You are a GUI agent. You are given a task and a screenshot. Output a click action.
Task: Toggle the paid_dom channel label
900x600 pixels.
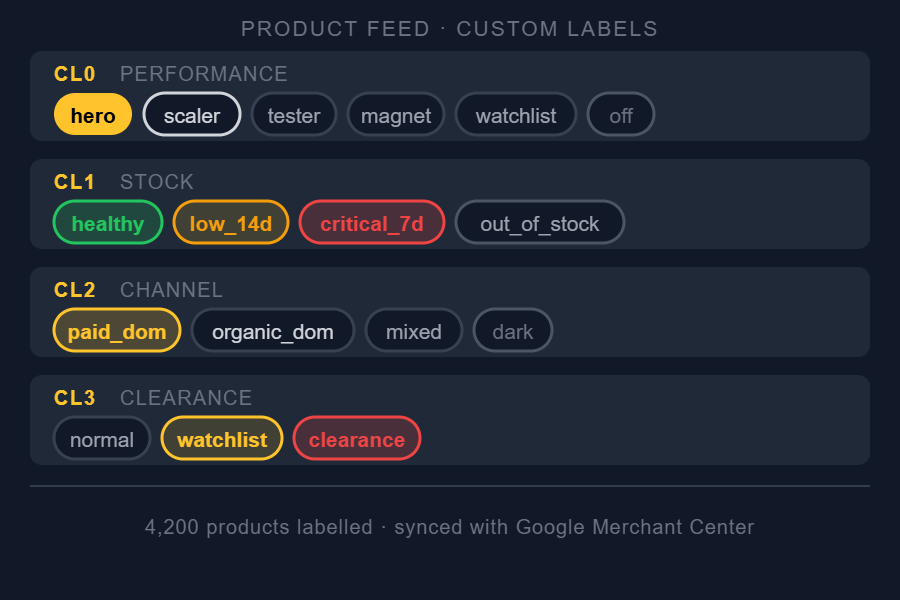[117, 331]
